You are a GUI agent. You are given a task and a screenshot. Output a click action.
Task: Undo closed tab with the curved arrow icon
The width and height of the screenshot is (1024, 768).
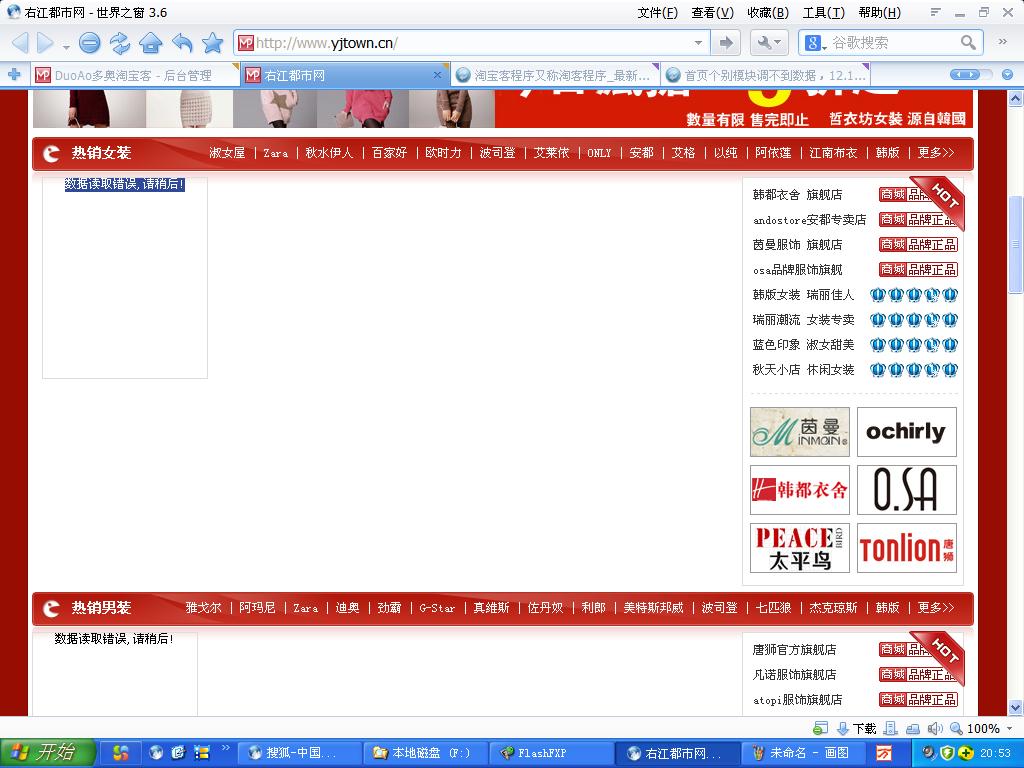(182, 43)
